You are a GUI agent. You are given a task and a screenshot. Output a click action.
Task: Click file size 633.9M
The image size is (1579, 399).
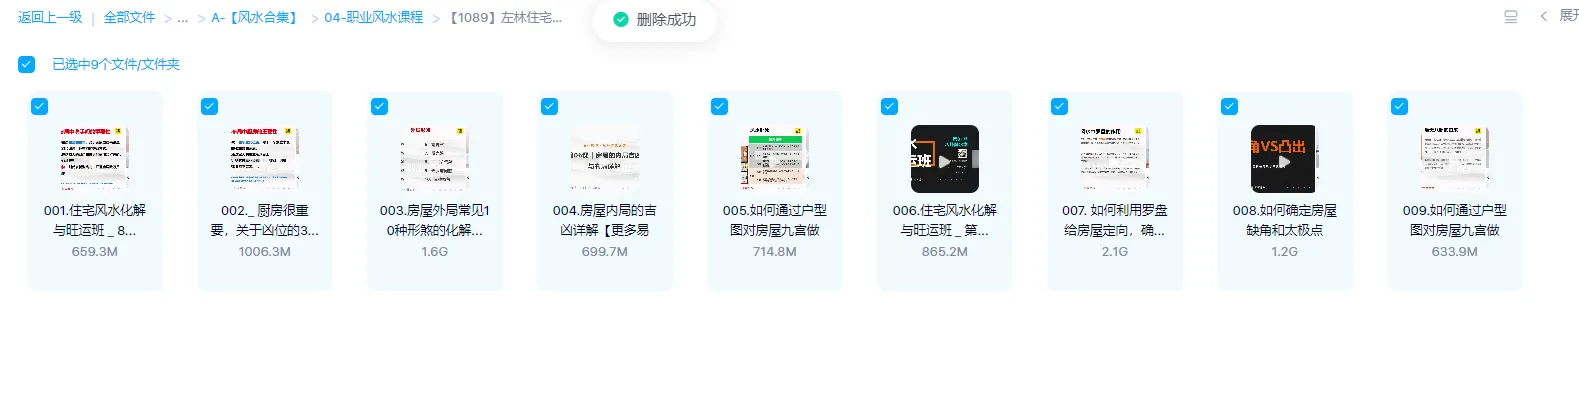point(1455,252)
